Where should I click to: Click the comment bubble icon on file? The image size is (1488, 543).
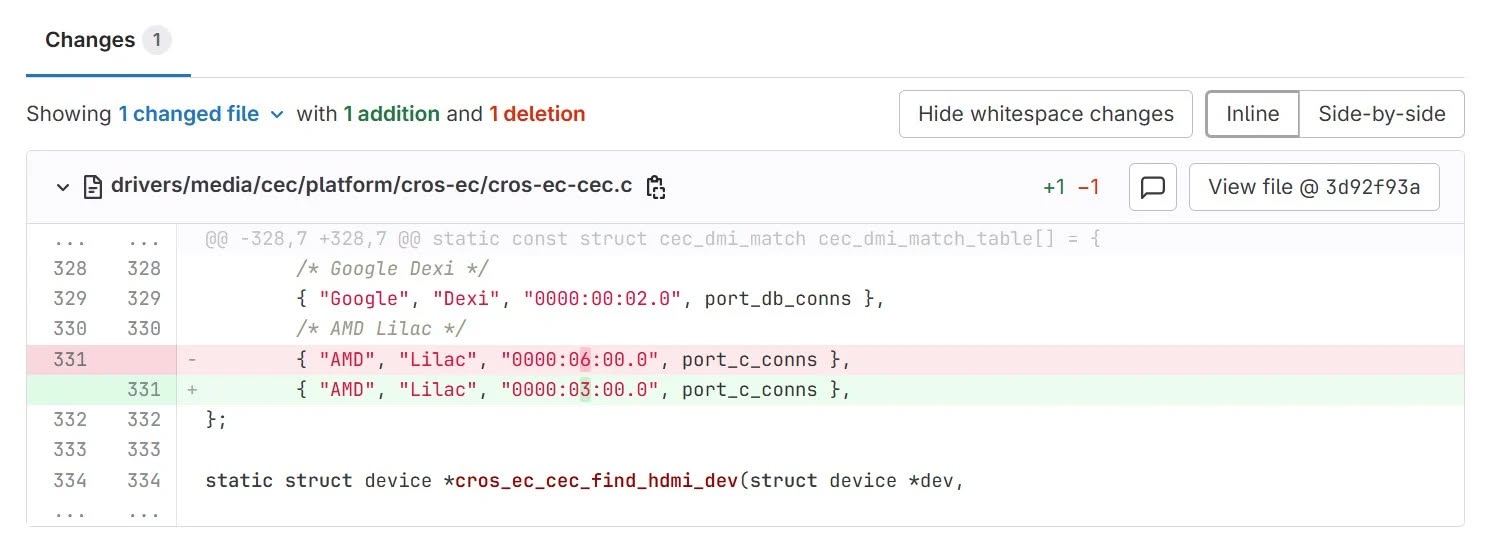coord(1152,187)
